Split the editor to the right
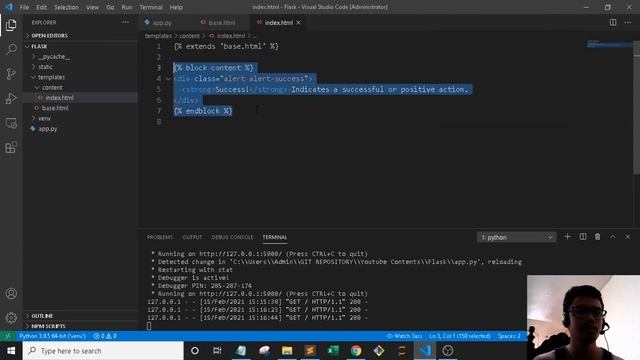This screenshot has width=640, height=360. 613,22
